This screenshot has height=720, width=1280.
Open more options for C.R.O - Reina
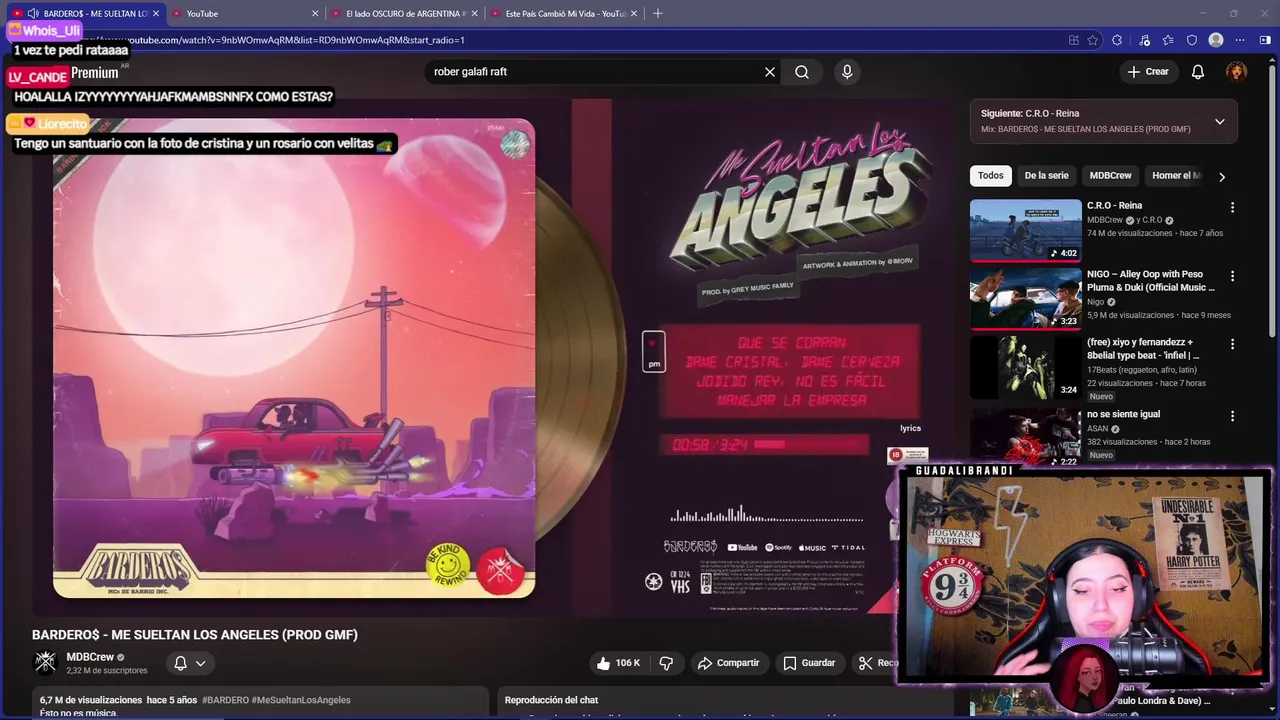pyautogui.click(x=1232, y=207)
